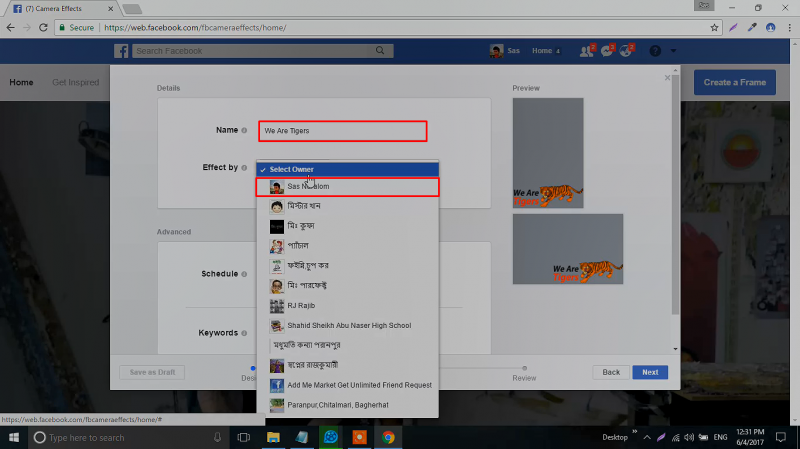Select RJ Rajib from owner list
This screenshot has height=449, width=800.
(347, 306)
